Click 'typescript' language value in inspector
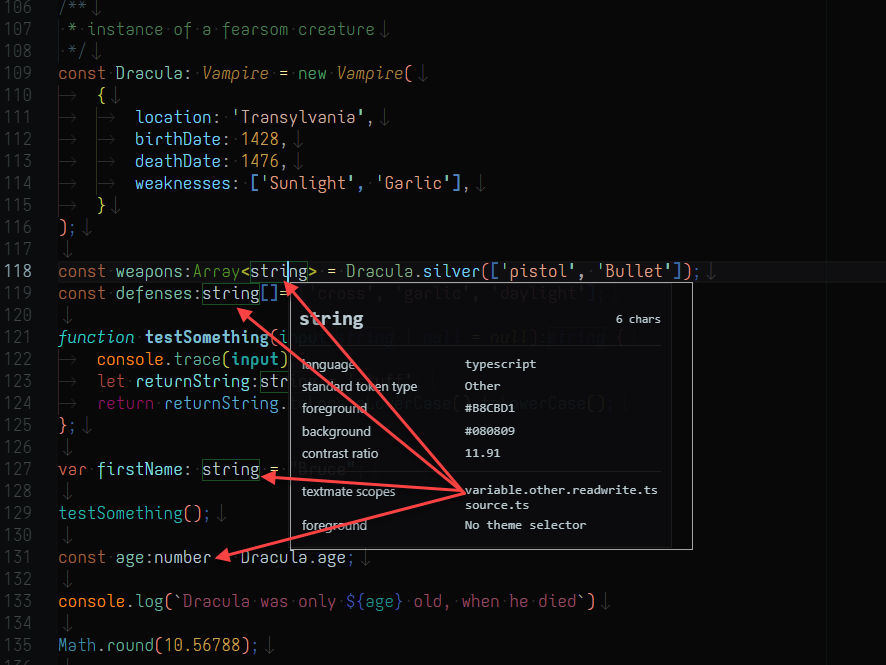The height and width of the screenshot is (665, 886). 500,364
